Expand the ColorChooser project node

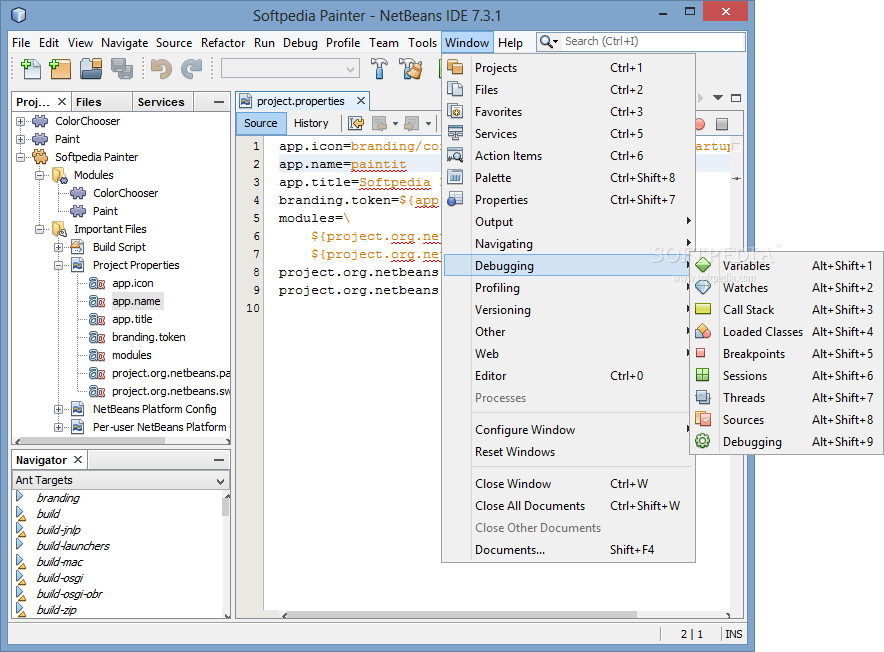click(x=21, y=121)
